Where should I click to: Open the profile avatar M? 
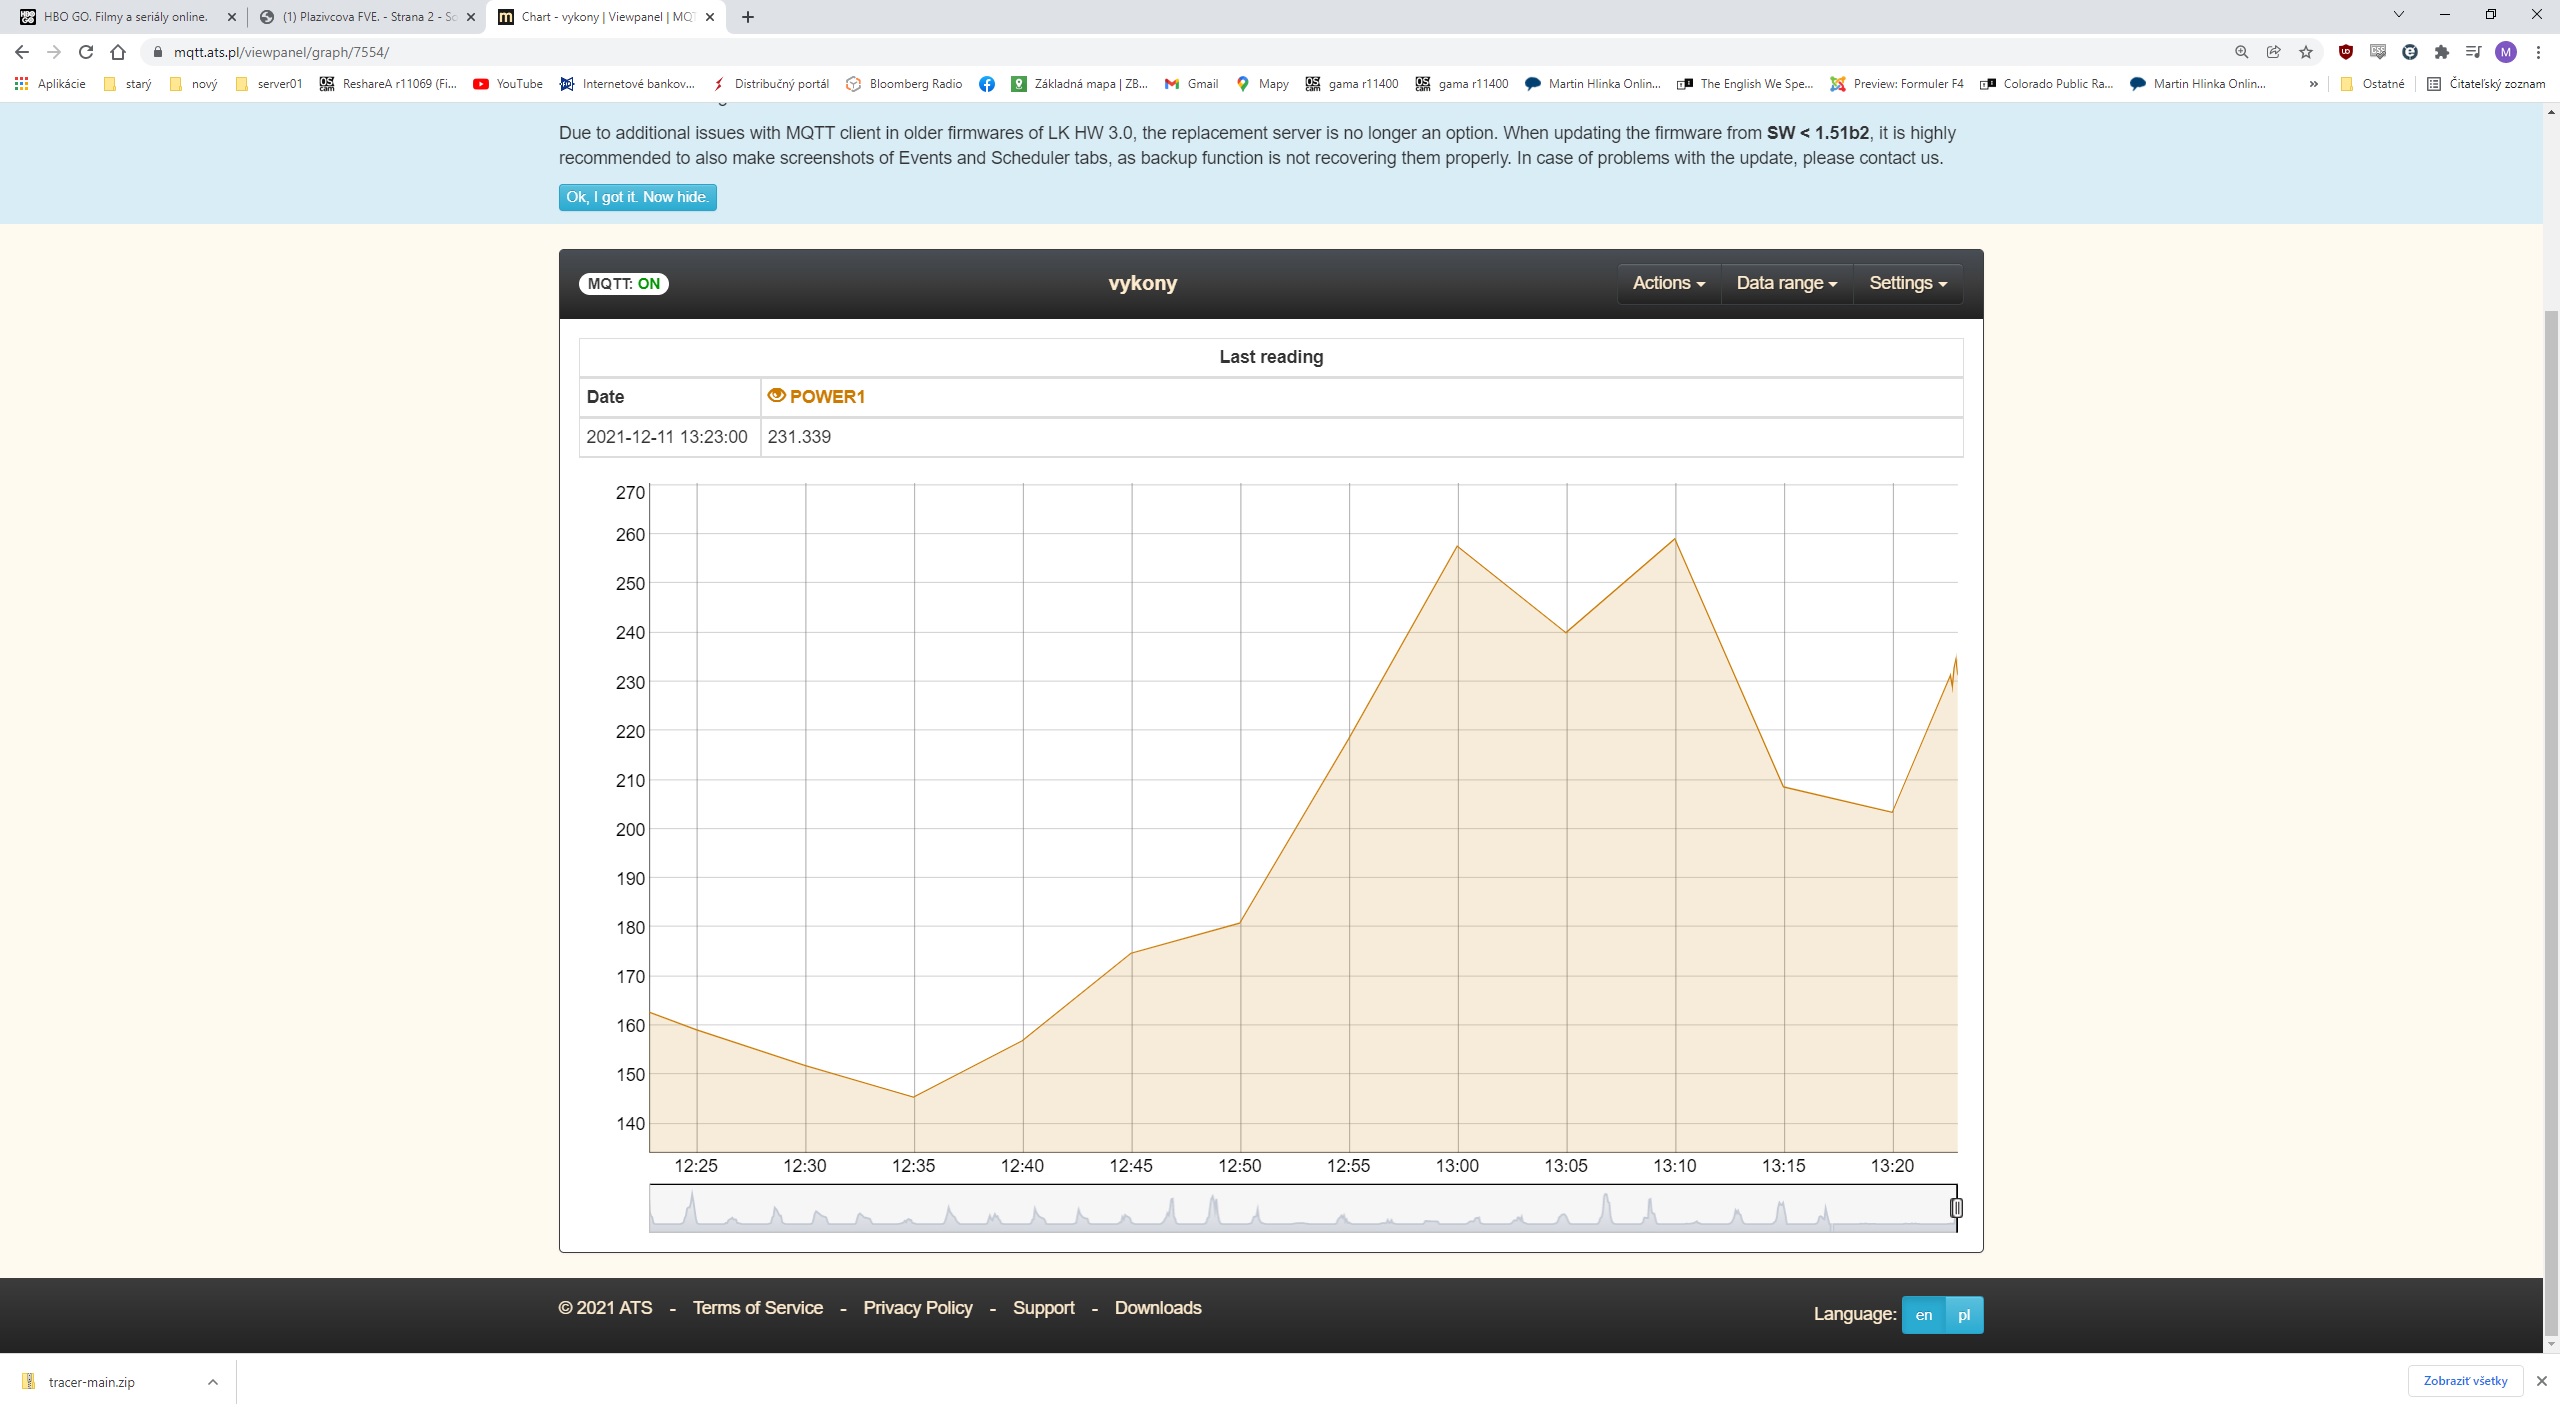pyautogui.click(x=2506, y=52)
